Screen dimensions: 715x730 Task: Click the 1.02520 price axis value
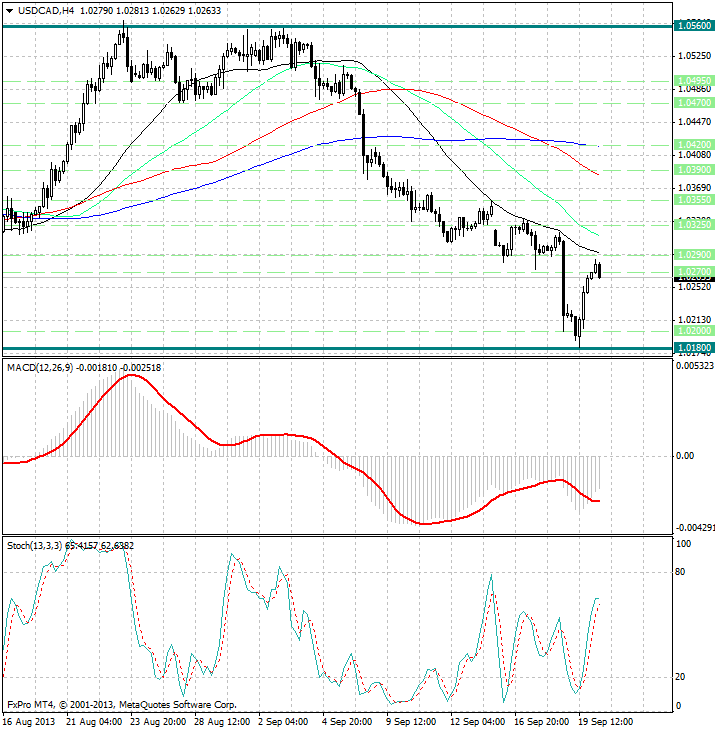(695, 287)
